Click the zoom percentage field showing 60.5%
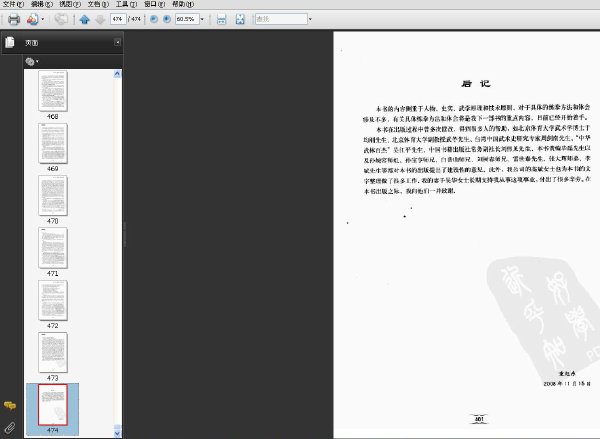This screenshot has width=600, height=439. coord(187,19)
